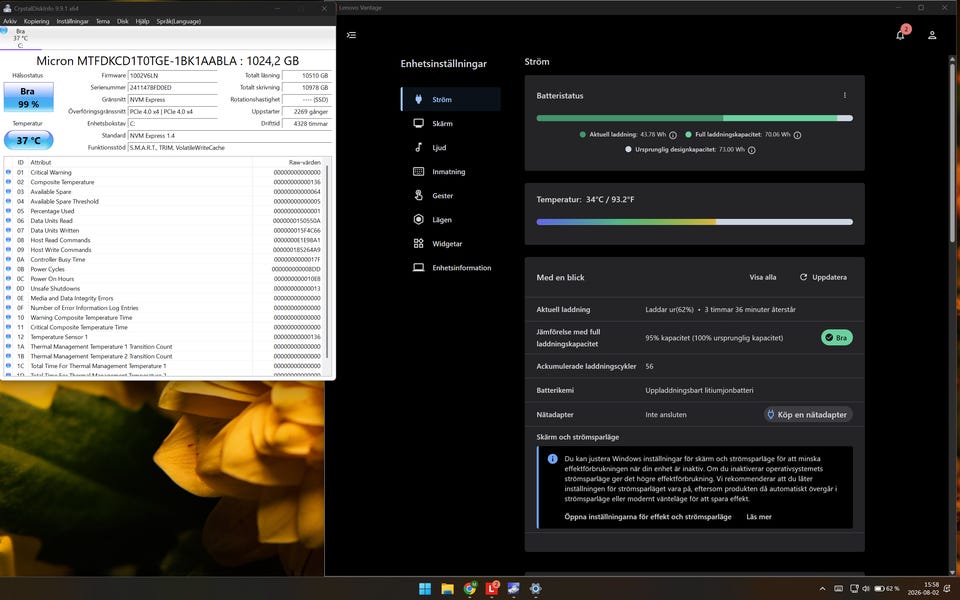Click the Drifttid value 4328 timmar
Viewport: 960px width, 600px height.
point(307,124)
